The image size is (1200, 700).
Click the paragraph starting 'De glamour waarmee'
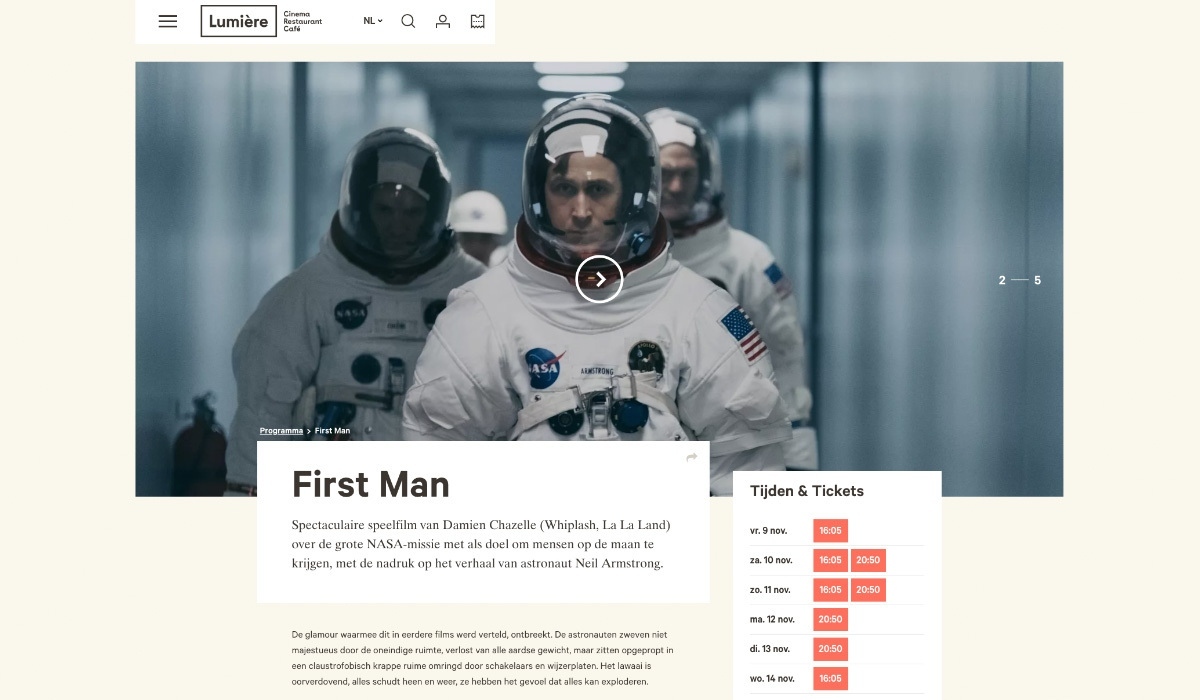[482, 658]
